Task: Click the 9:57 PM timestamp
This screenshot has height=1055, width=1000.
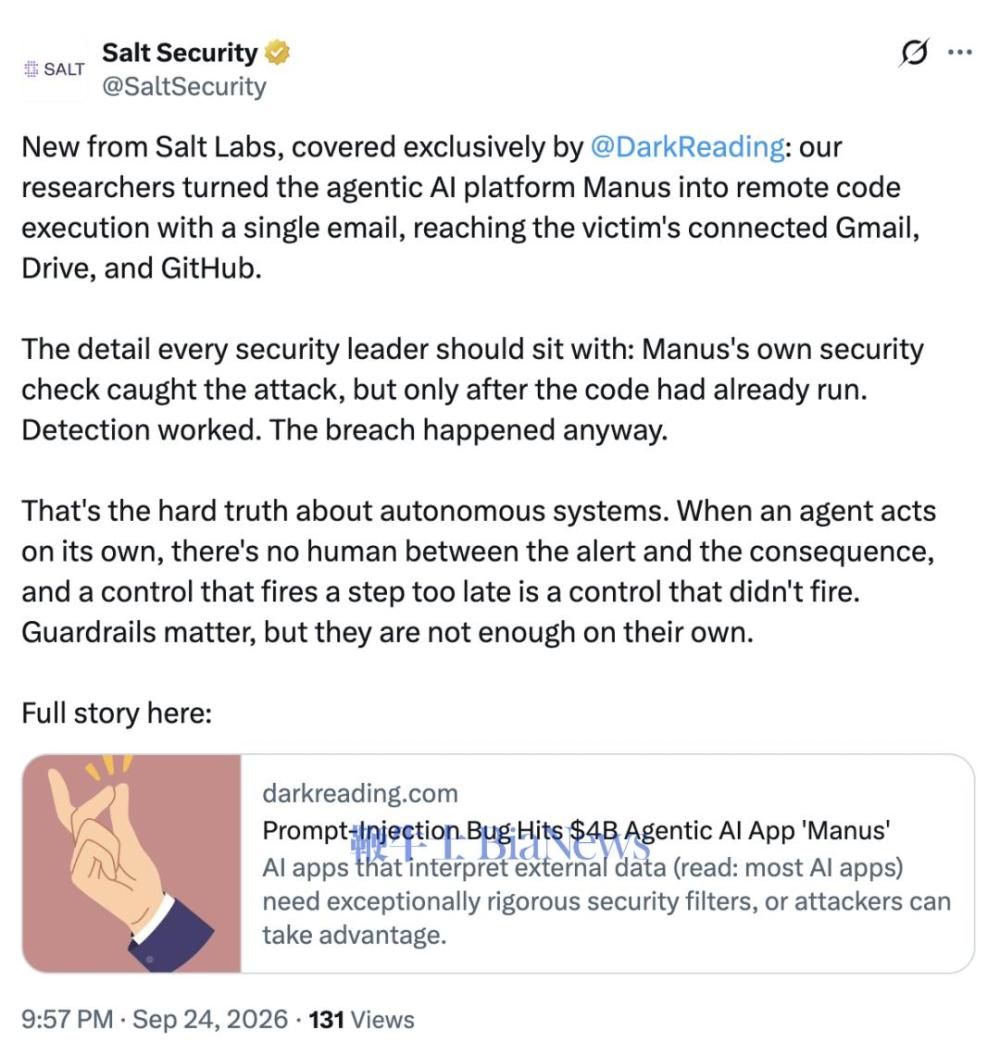Action: (67, 1019)
